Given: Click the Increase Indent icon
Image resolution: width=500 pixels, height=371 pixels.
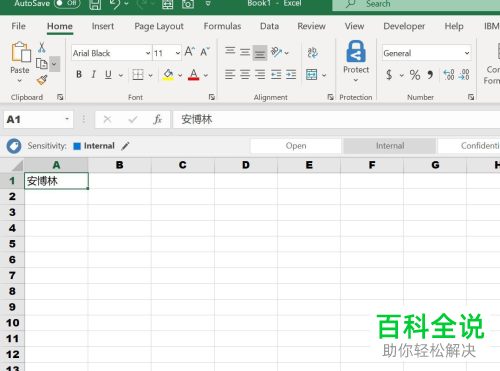Looking at the screenshot, I should pyautogui.click(x=291, y=74).
